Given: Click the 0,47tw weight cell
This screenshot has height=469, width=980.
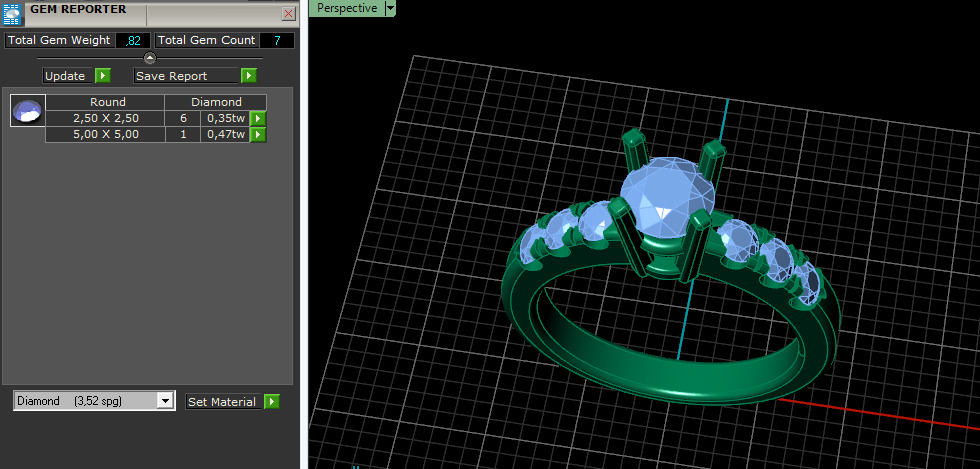Looking at the screenshot, I should [225, 134].
